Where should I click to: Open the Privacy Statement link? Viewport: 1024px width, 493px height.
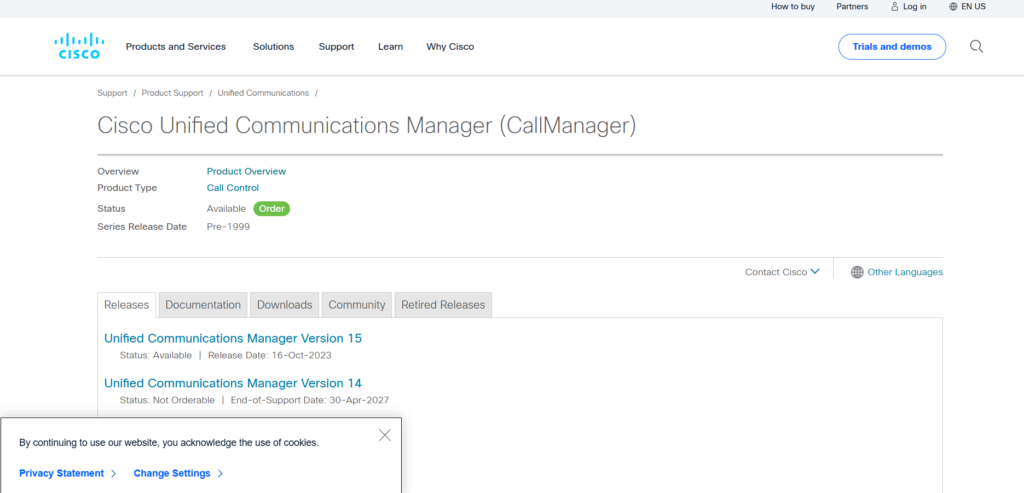[61, 473]
